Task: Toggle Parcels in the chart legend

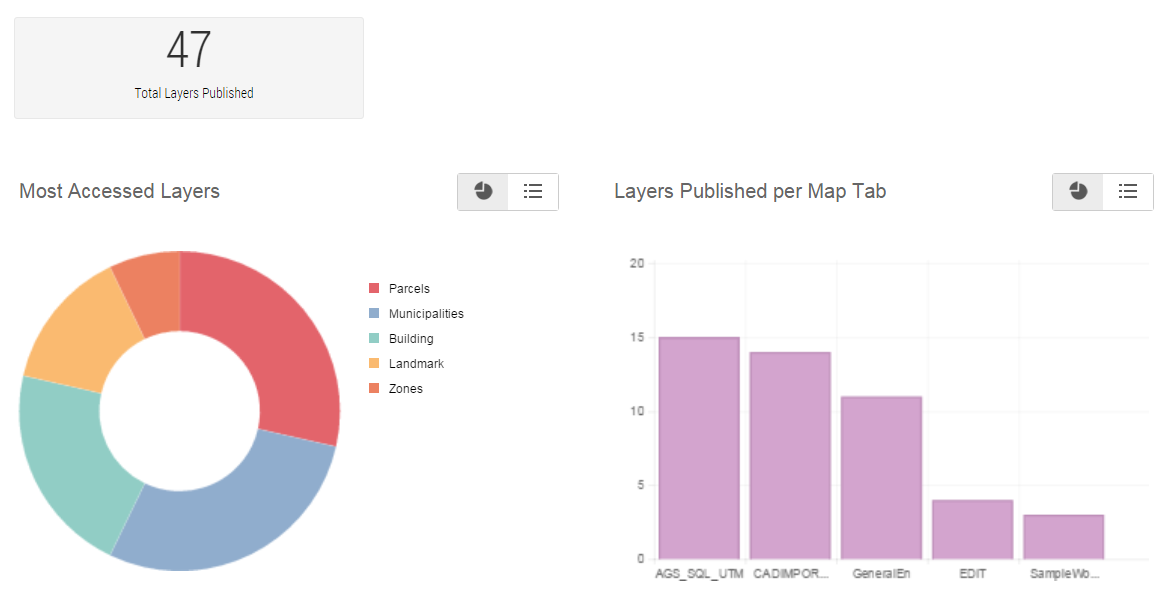Action: 409,289
